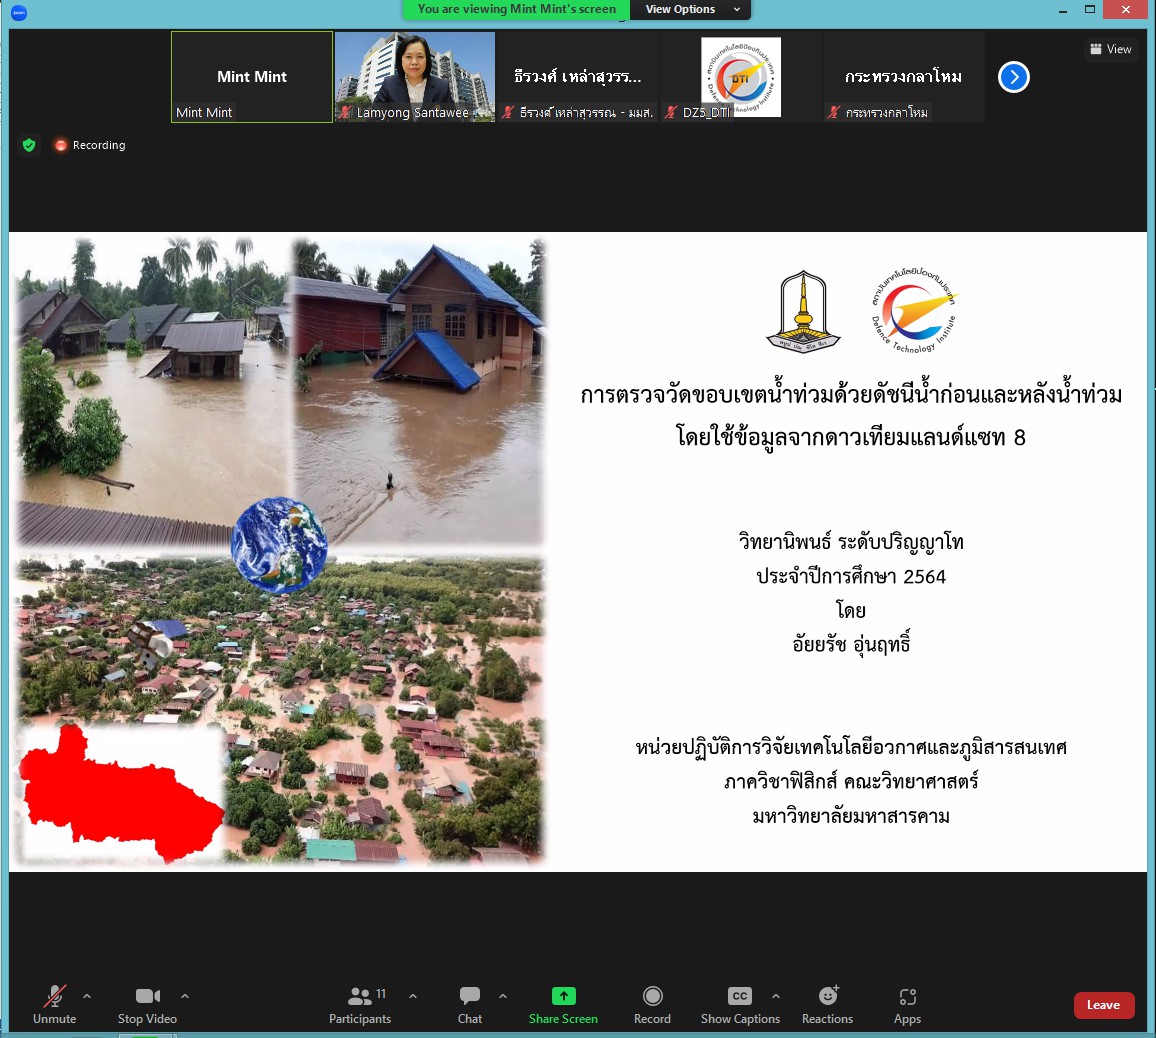Image resolution: width=1156 pixels, height=1038 pixels.
Task: Click the Unmute microphone icon
Action: (x=55, y=996)
